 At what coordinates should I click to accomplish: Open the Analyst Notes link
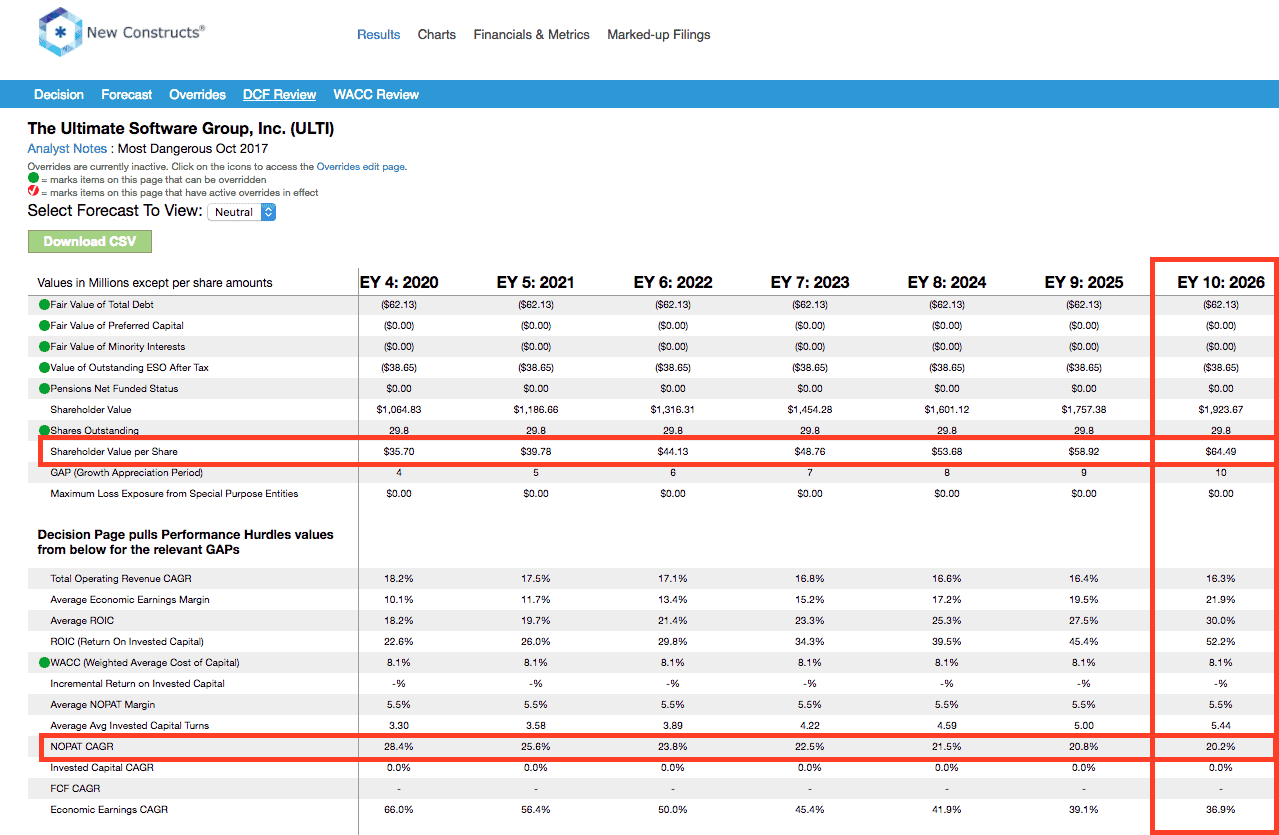tap(68, 148)
